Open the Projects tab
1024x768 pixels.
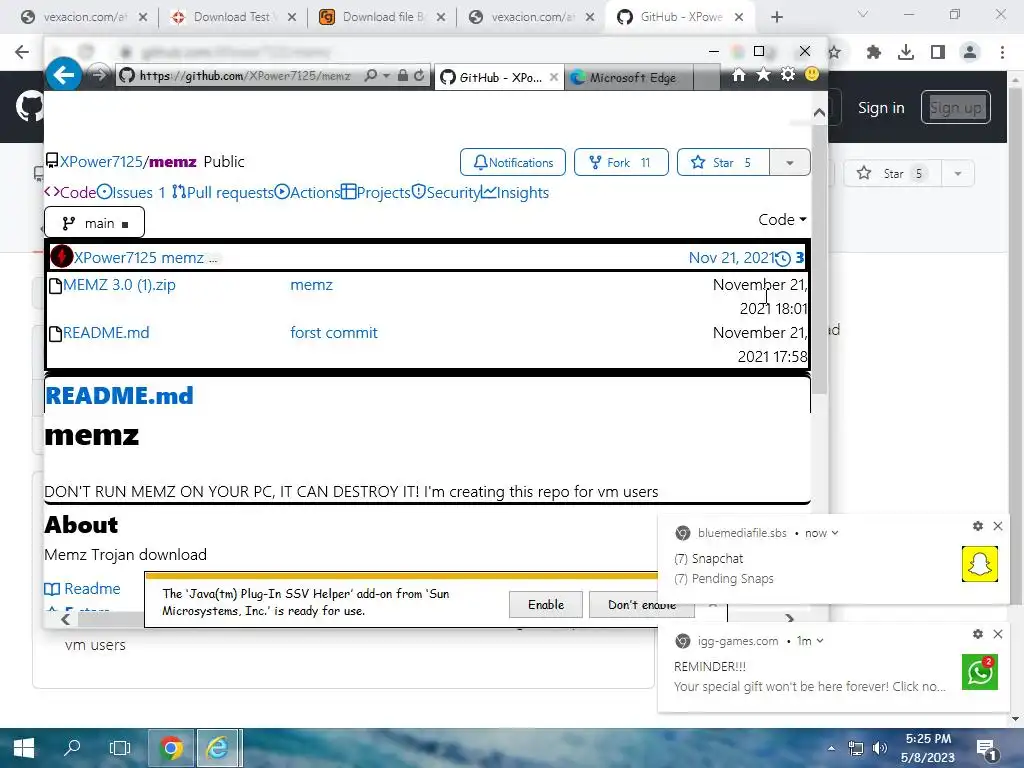click(x=376, y=193)
